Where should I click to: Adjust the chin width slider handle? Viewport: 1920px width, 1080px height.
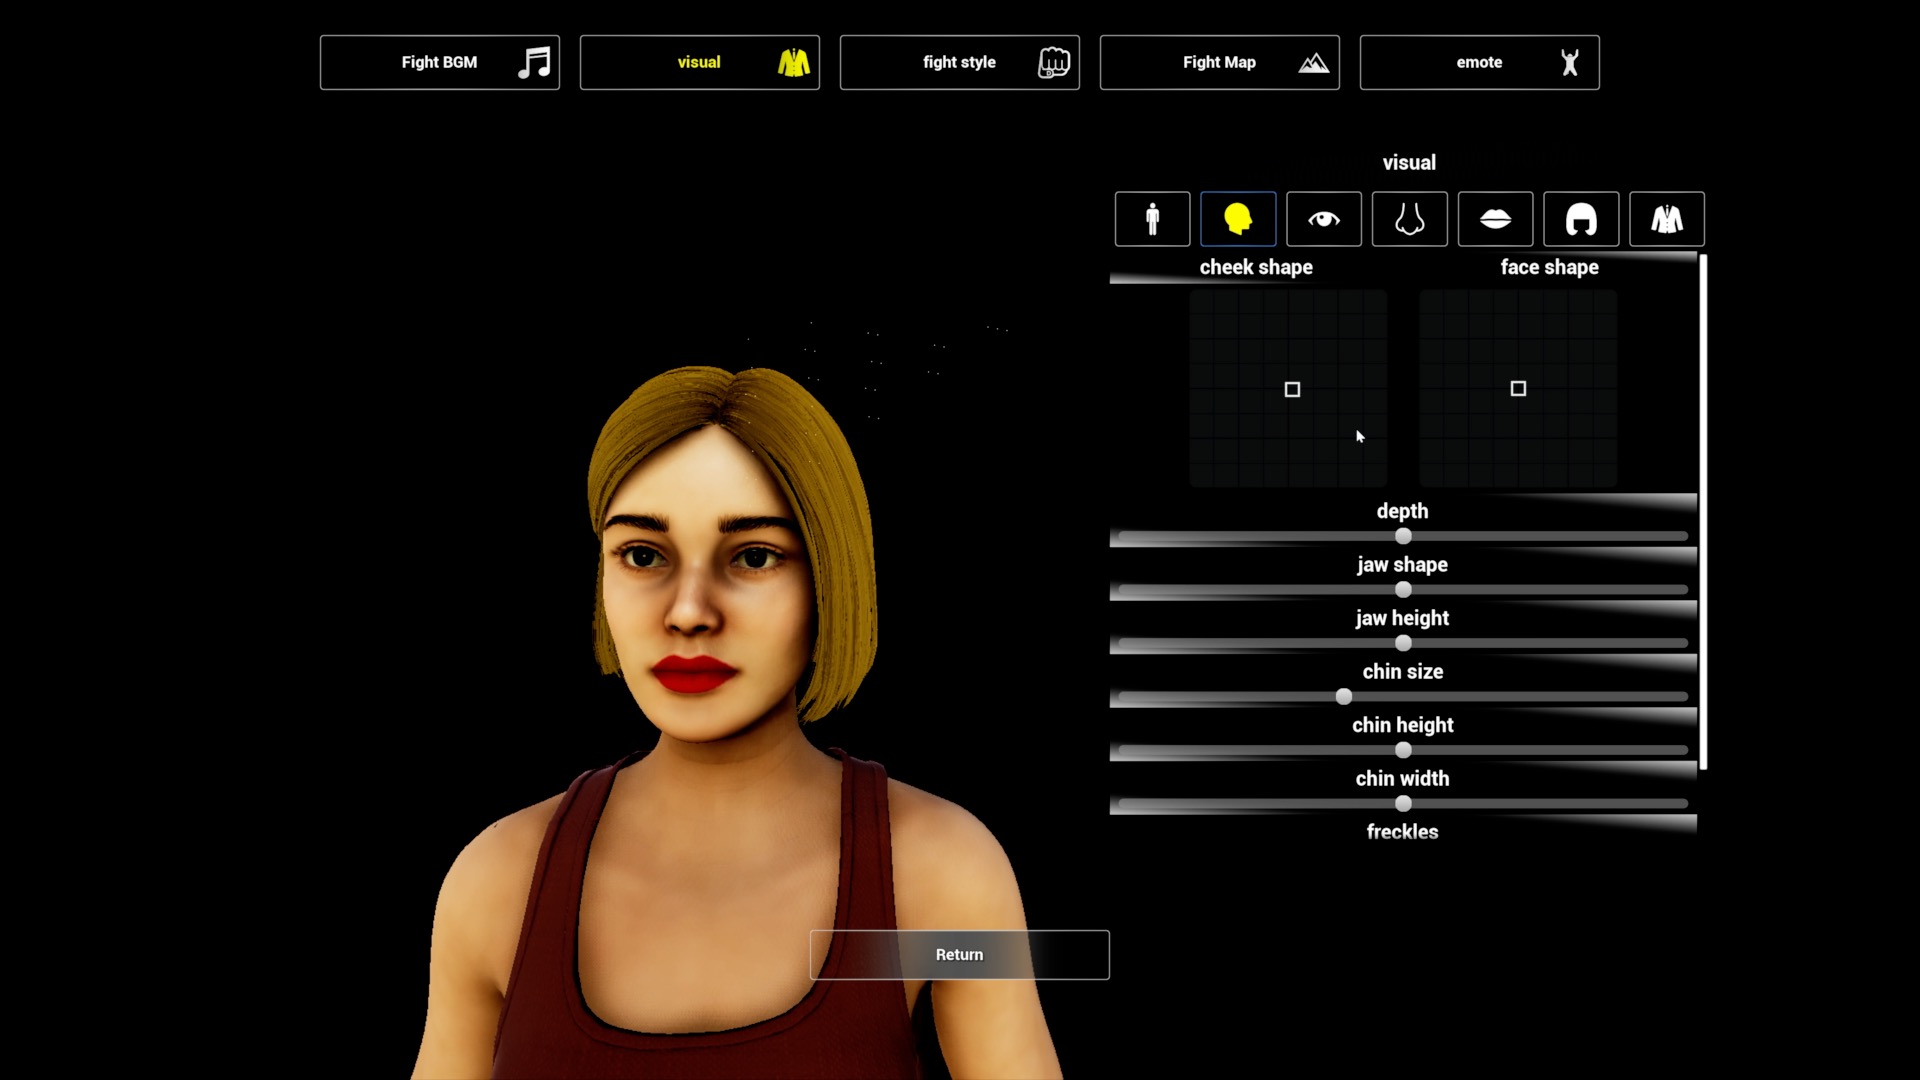(x=1403, y=804)
